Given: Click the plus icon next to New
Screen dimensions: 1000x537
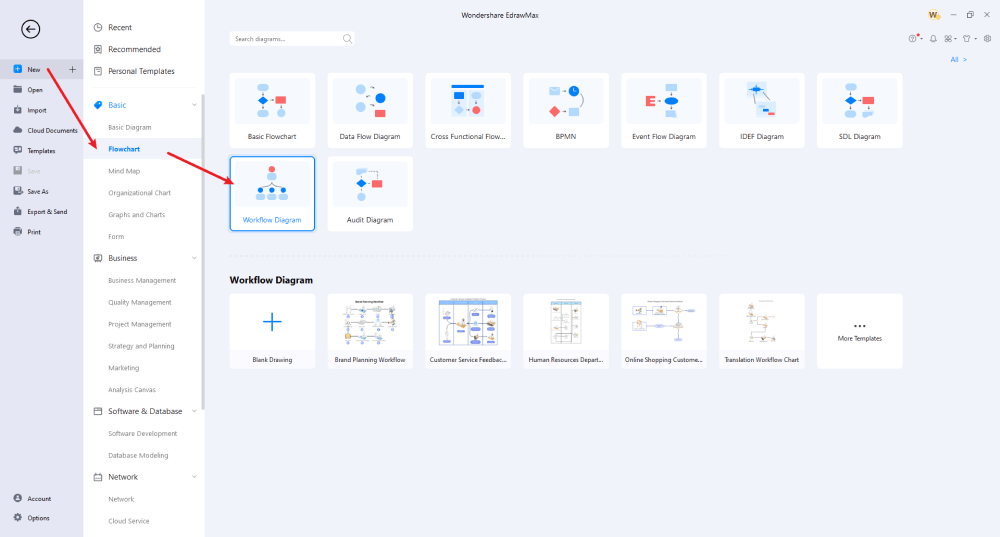Looking at the screenshot, I should point(72,70).
